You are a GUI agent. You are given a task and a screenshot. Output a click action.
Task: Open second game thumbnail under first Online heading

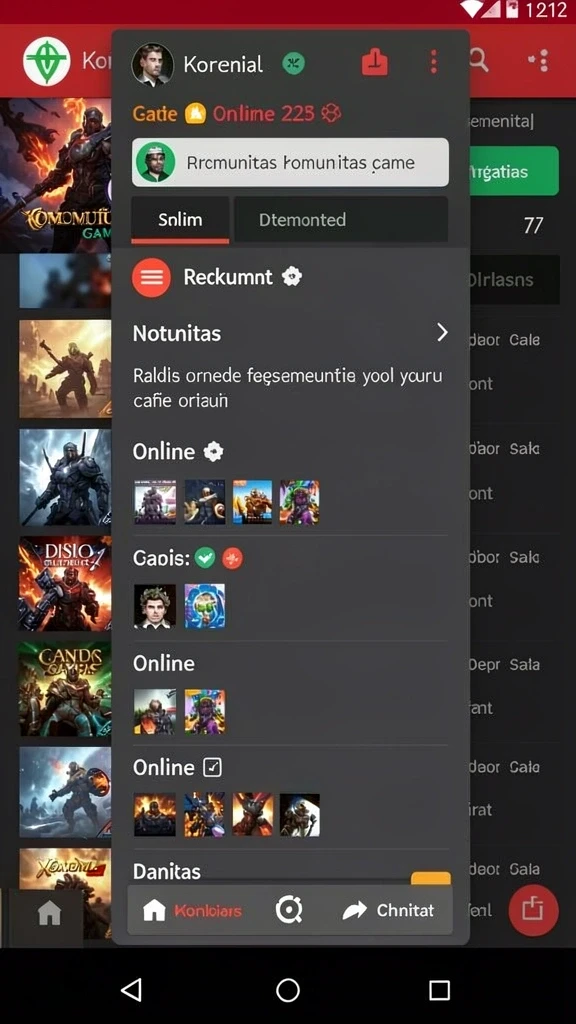(204, 502)
